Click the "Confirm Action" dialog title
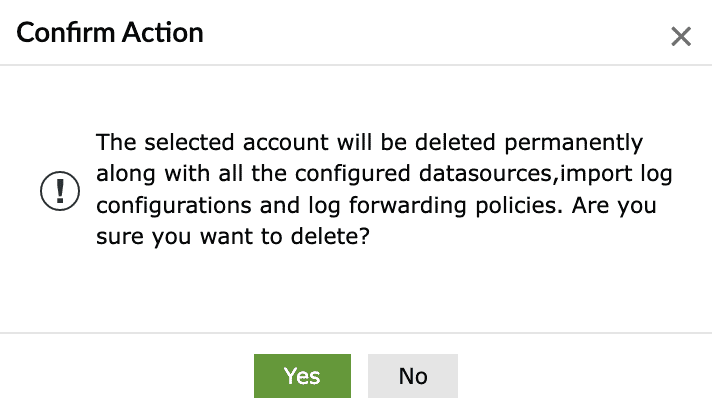This screenshot has height=416, width=712. pos(110,33)
